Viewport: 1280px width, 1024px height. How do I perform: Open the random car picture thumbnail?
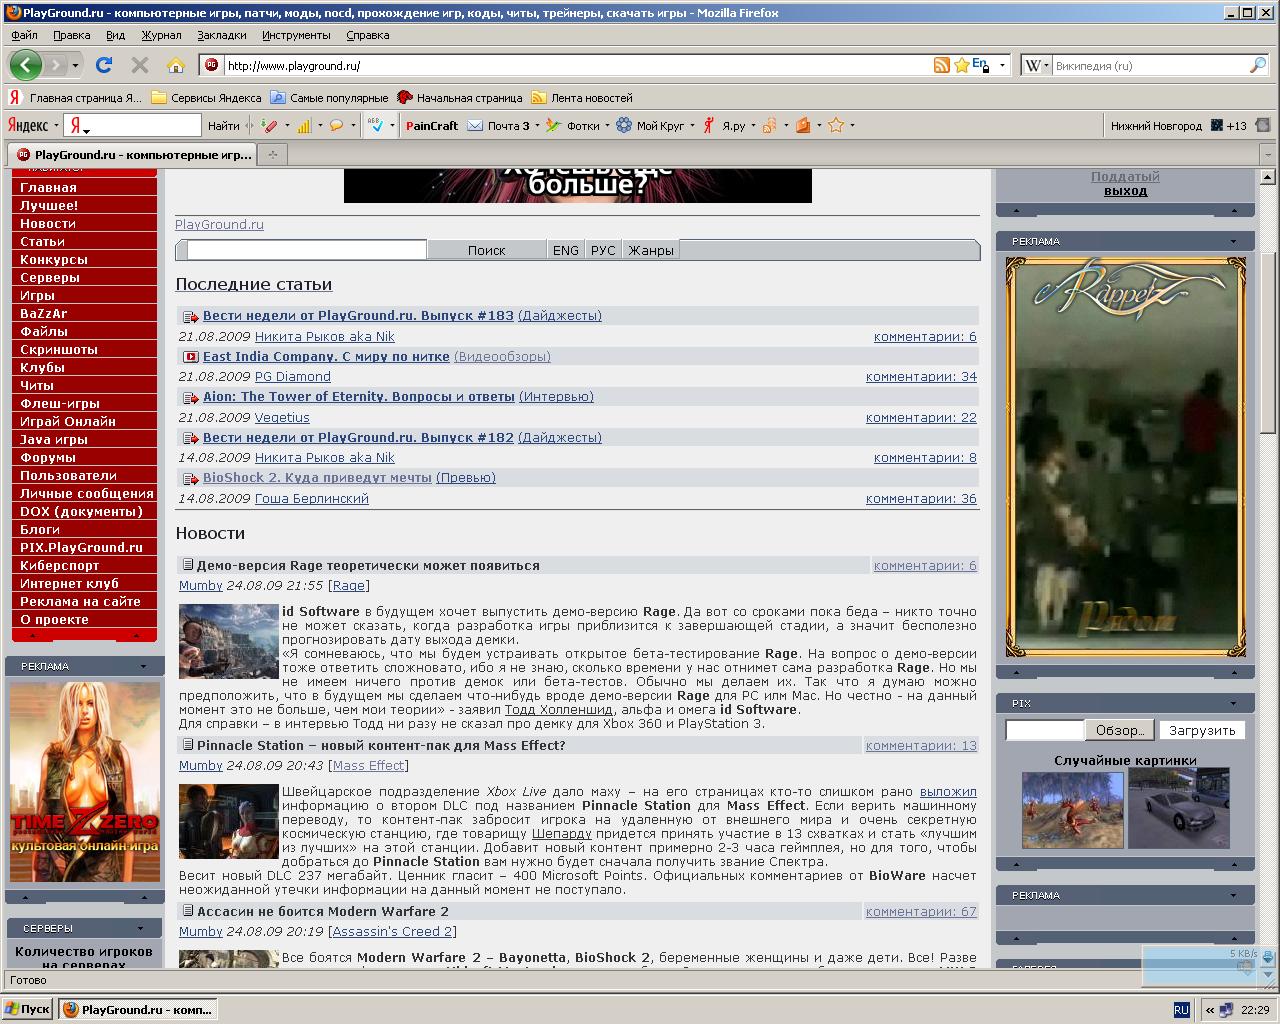click(x=1178, y=808)
